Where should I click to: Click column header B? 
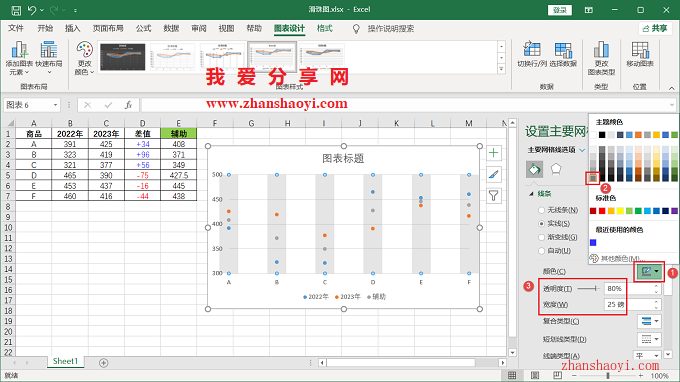(x=70, y=123)
